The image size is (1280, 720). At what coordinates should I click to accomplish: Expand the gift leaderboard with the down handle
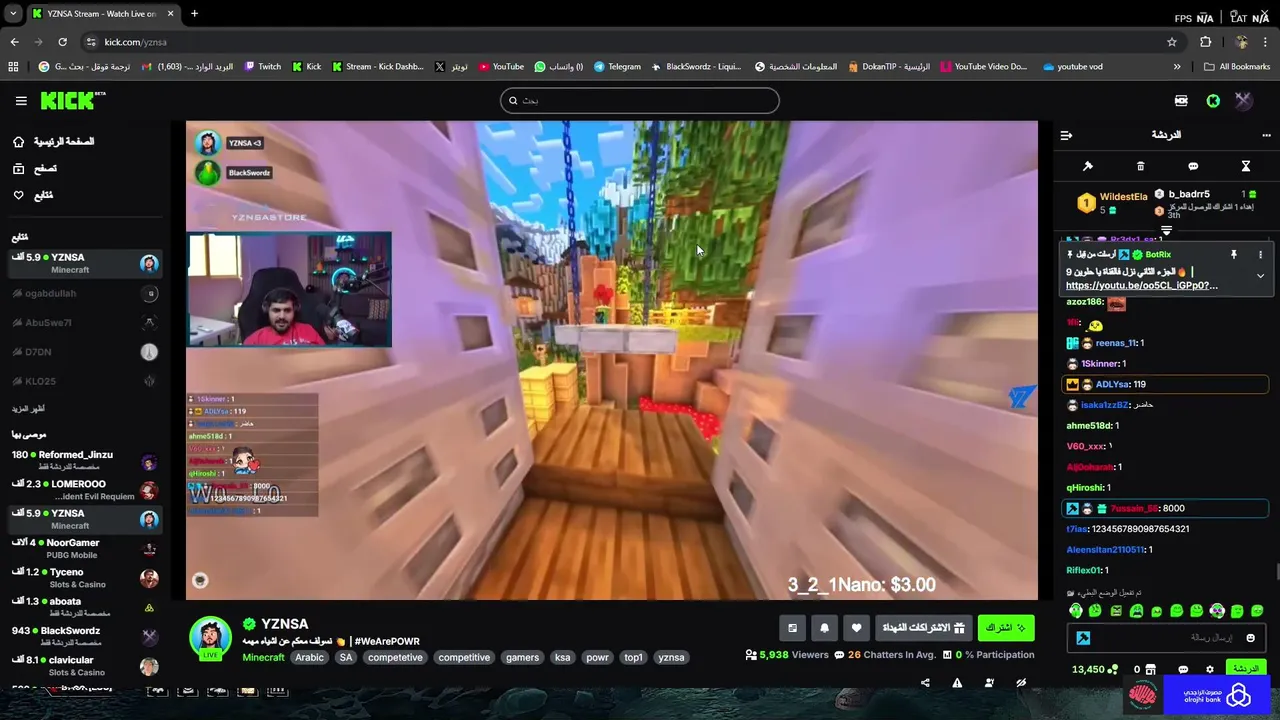(x=1166, y=231)
